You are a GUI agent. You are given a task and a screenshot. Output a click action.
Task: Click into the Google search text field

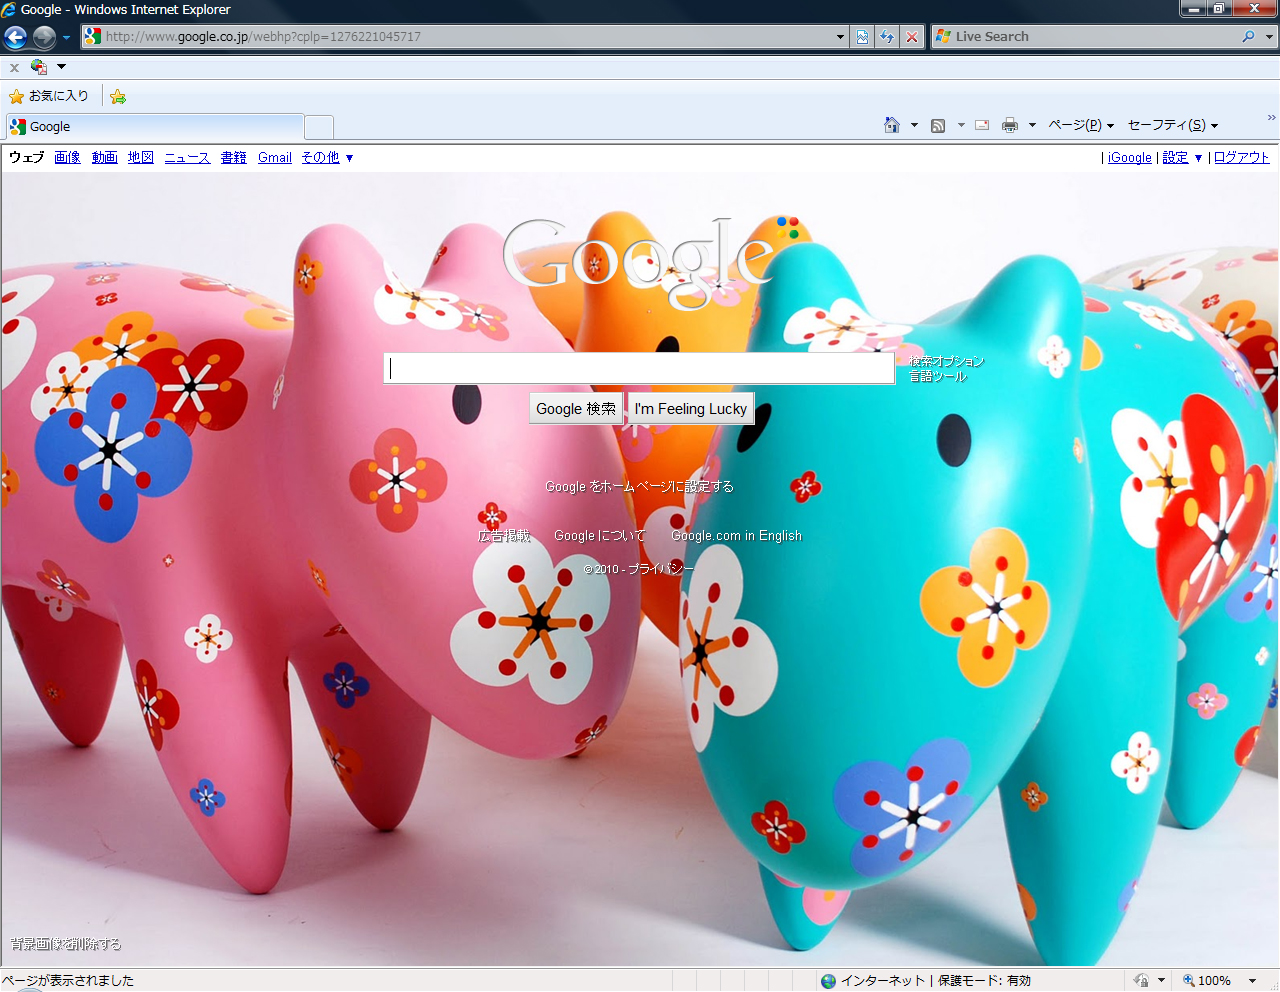click(639, 368)
